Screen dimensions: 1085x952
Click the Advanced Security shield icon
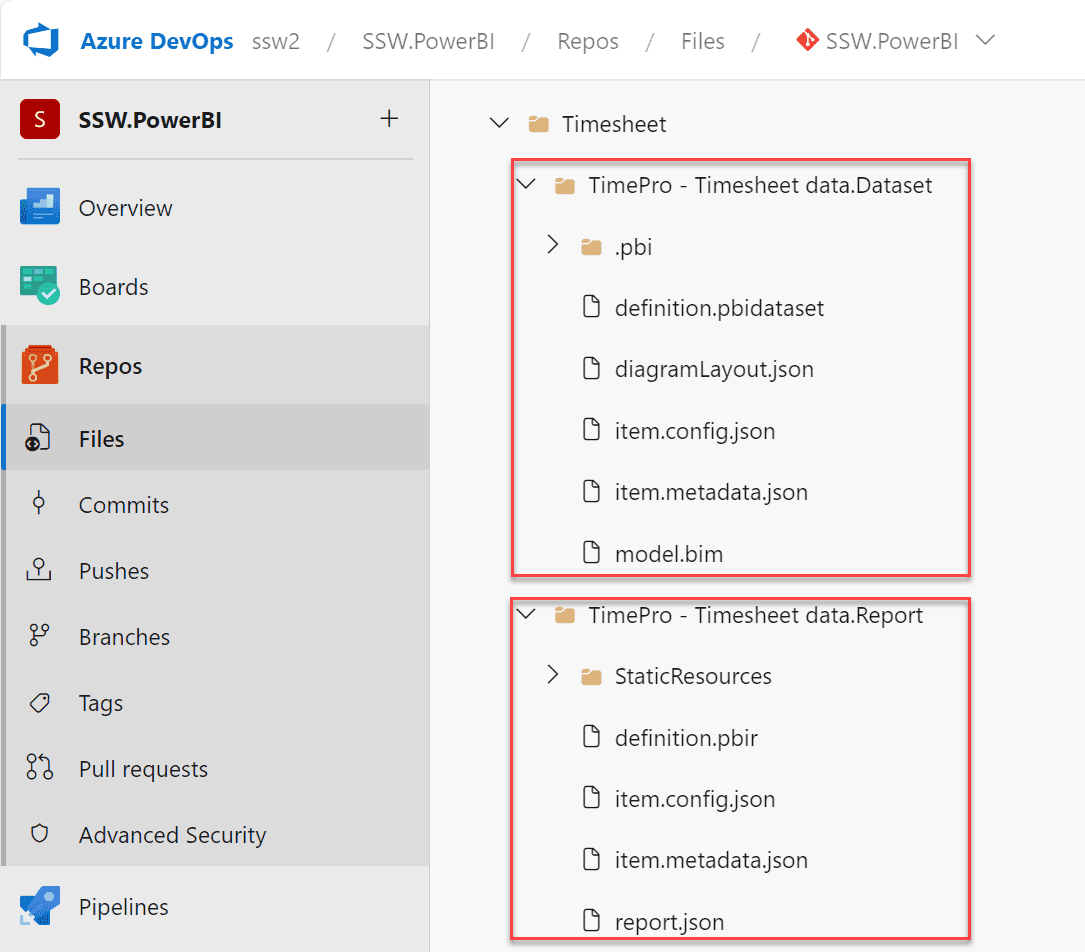pos(40,835)
